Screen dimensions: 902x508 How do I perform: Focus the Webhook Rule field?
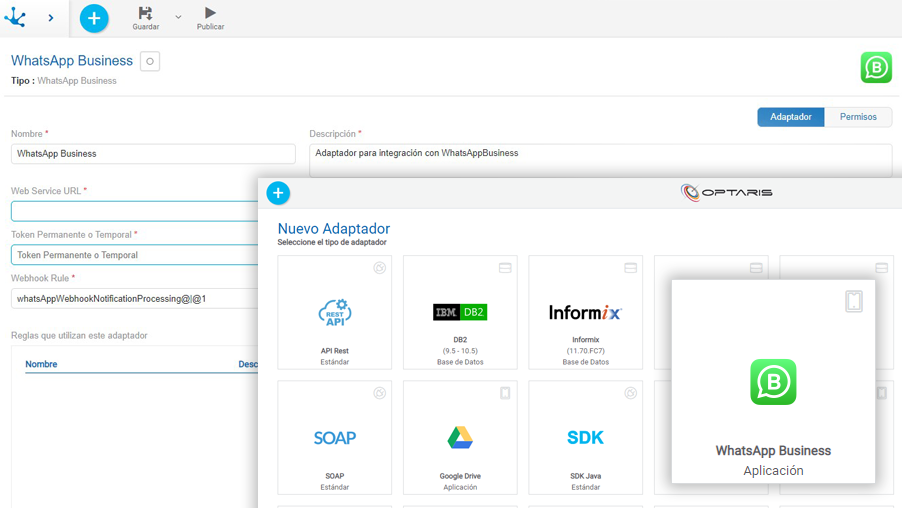pyautogui.click(x=135, y=299)
